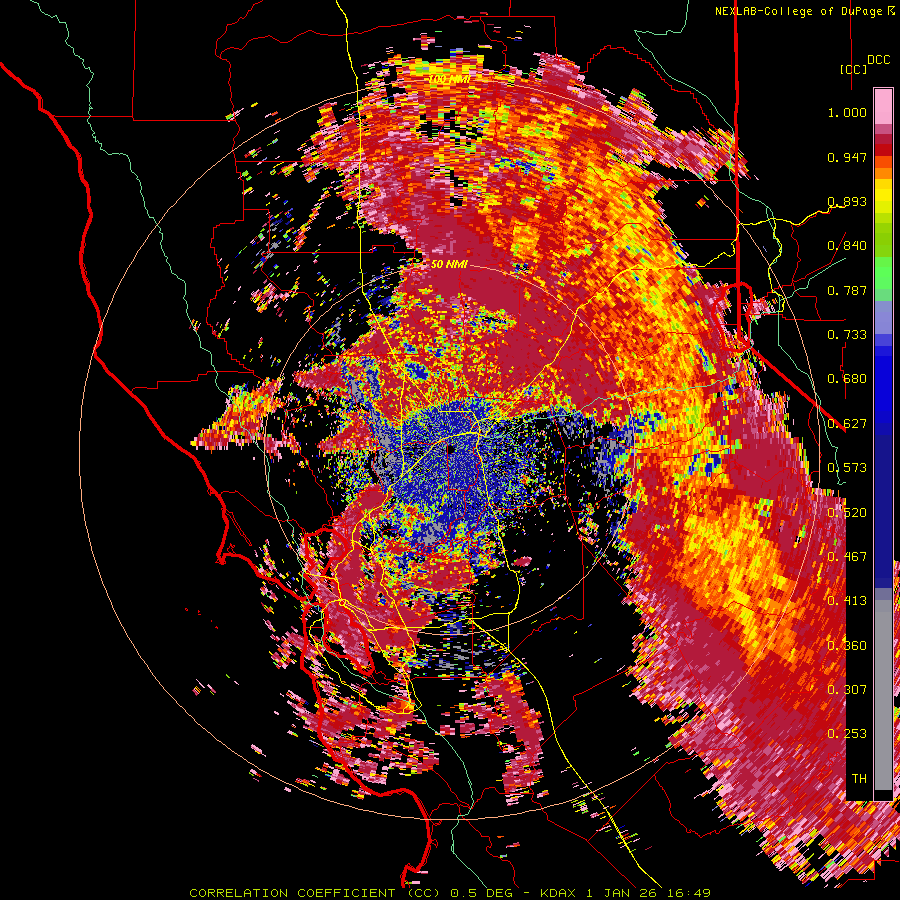Click the 0.573 scale value
900x900 pixels.
847,468
